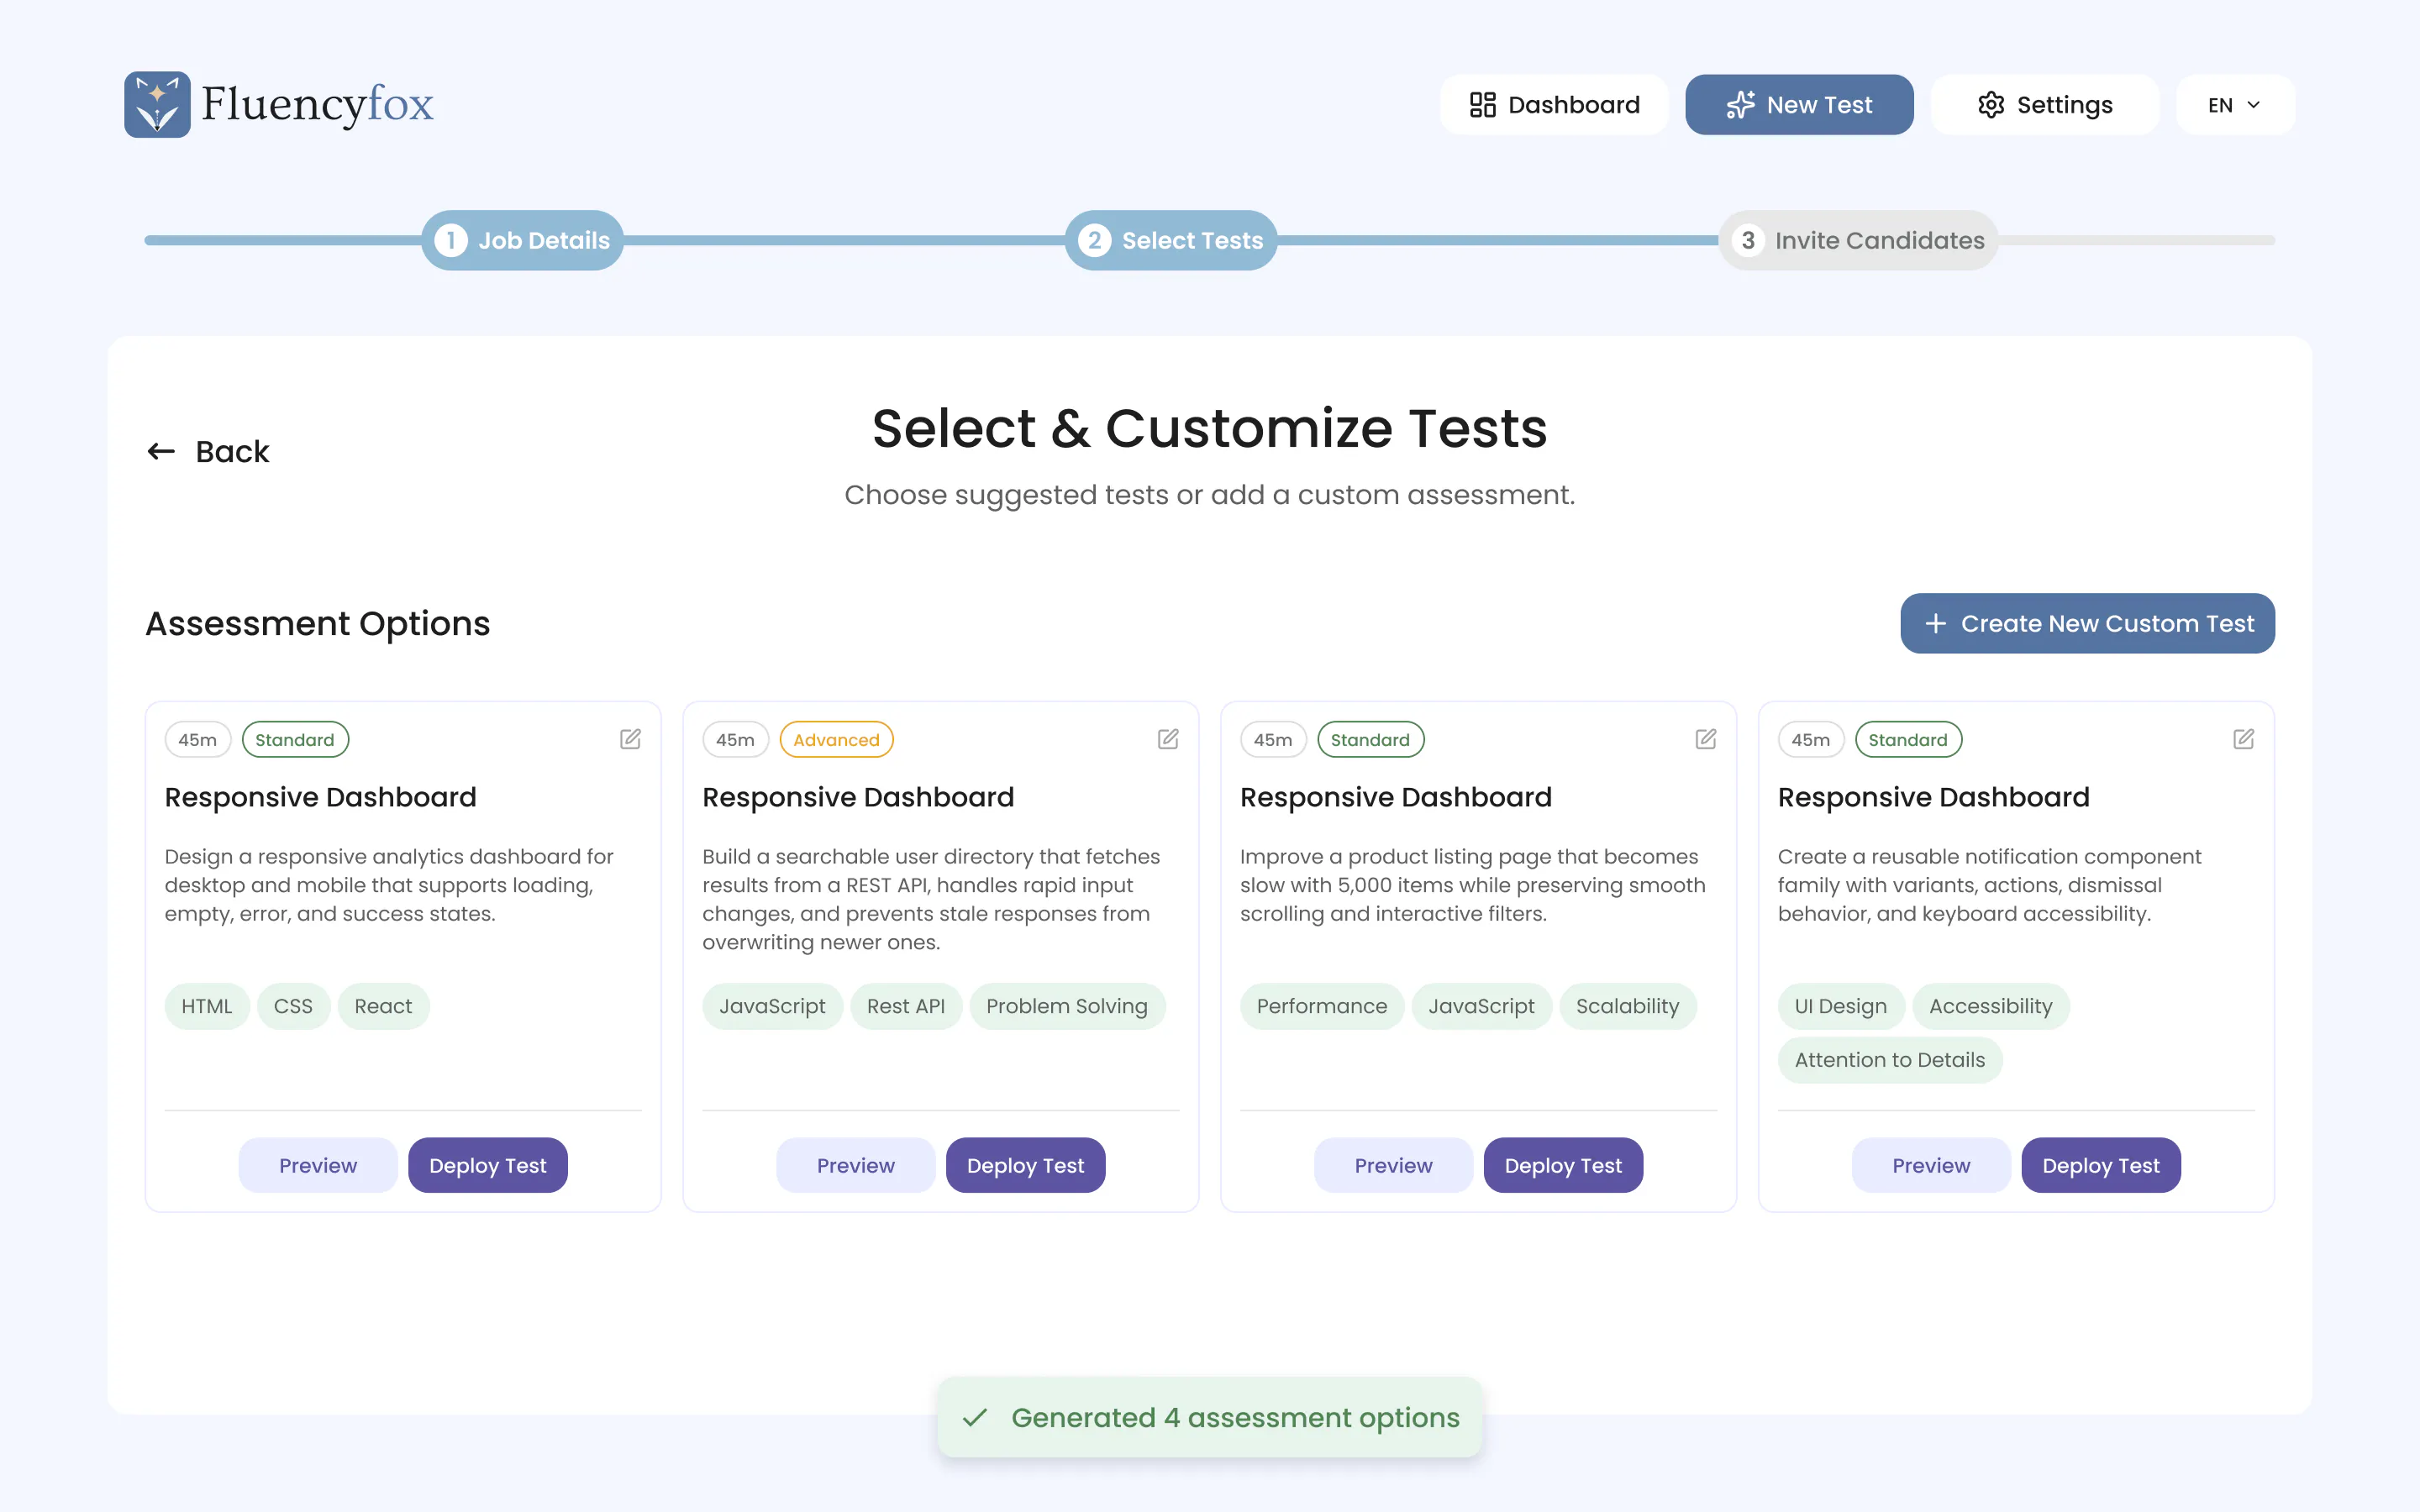This screenshot has width=2420, height=1512.
Task: Preview the product listing page test
Action: 1394,1165
